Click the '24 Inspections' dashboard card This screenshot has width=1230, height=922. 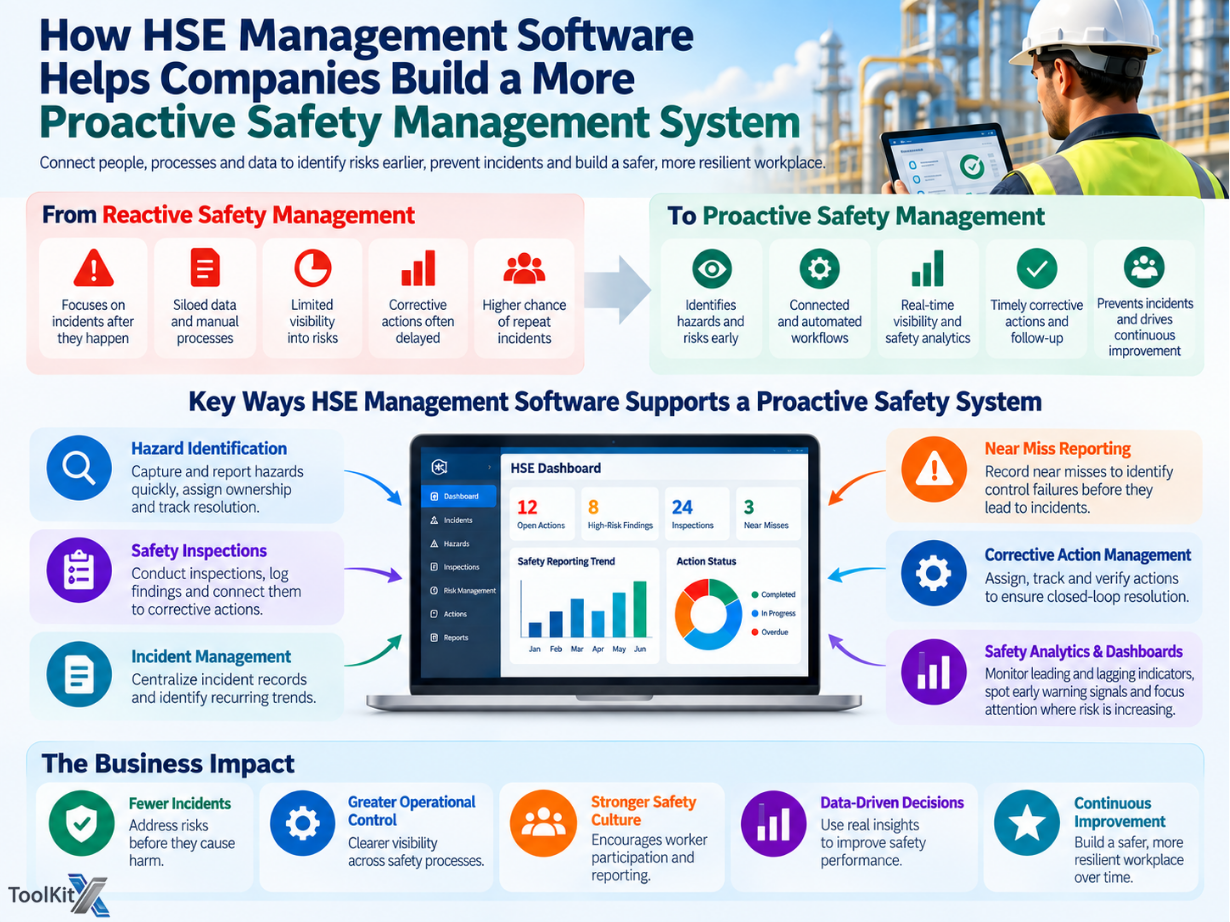[696, 514]
